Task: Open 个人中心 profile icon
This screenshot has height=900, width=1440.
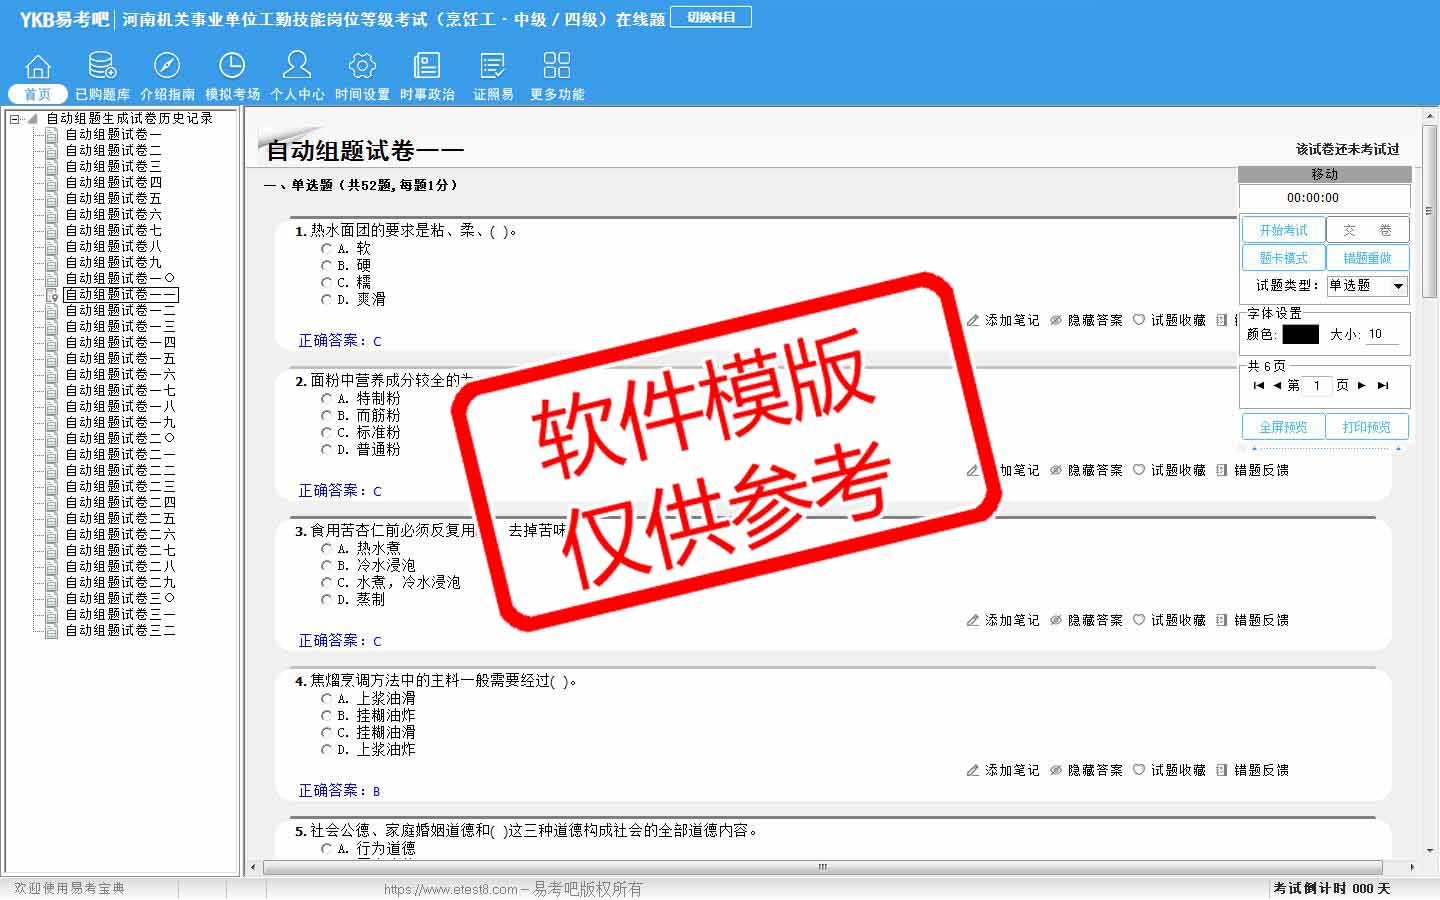Action: (297, 66)
